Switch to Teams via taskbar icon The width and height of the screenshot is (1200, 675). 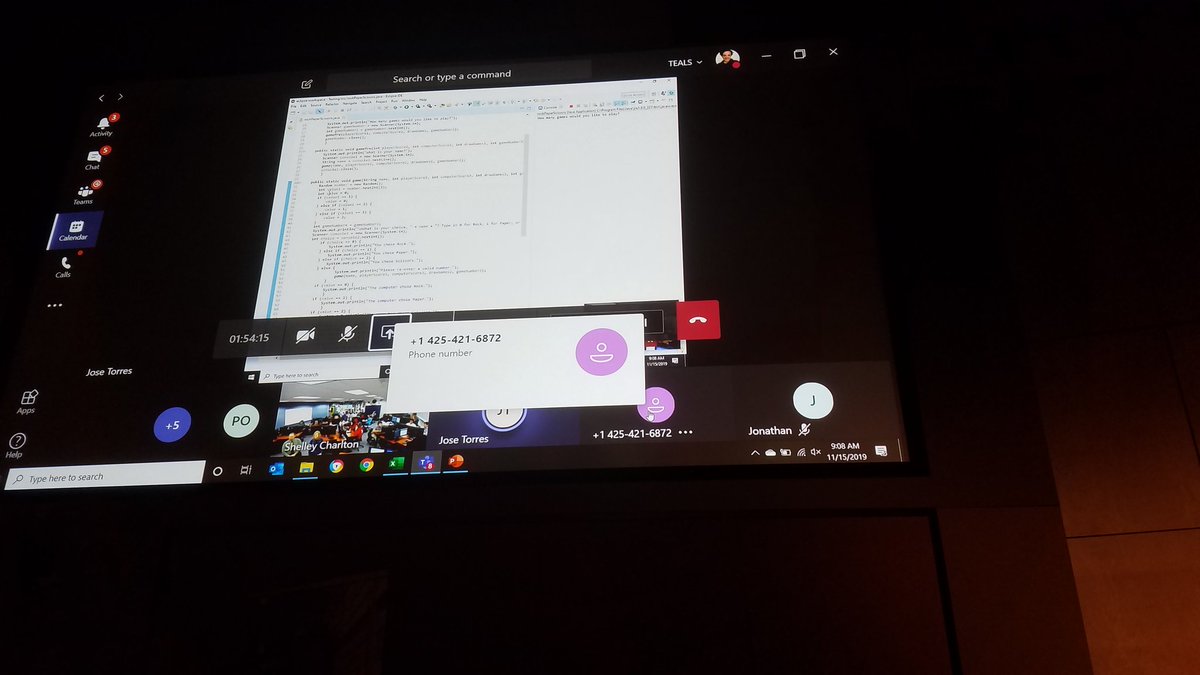[x=427, y=463]
